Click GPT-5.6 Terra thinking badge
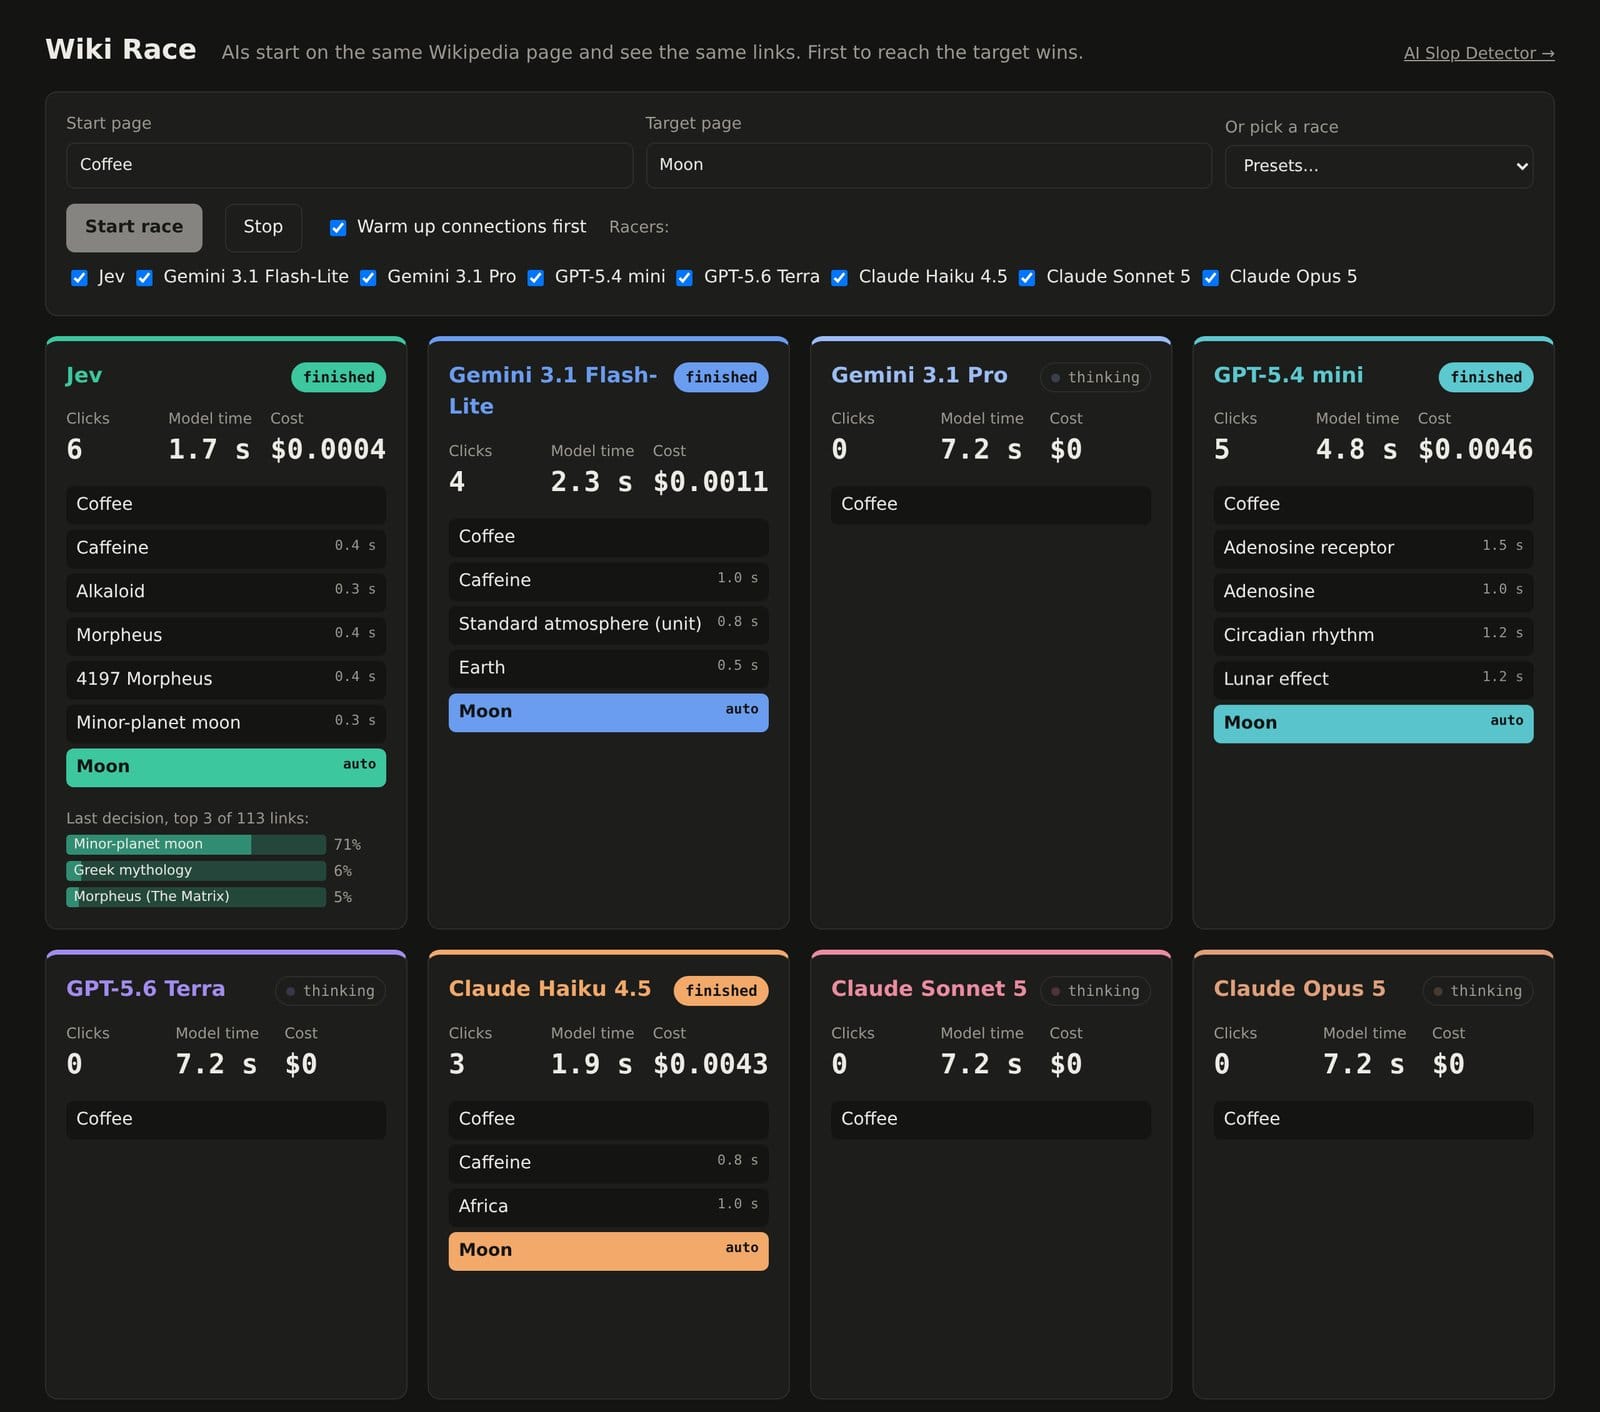Viewport: 1600px width, 1412px height. [330, 991]
